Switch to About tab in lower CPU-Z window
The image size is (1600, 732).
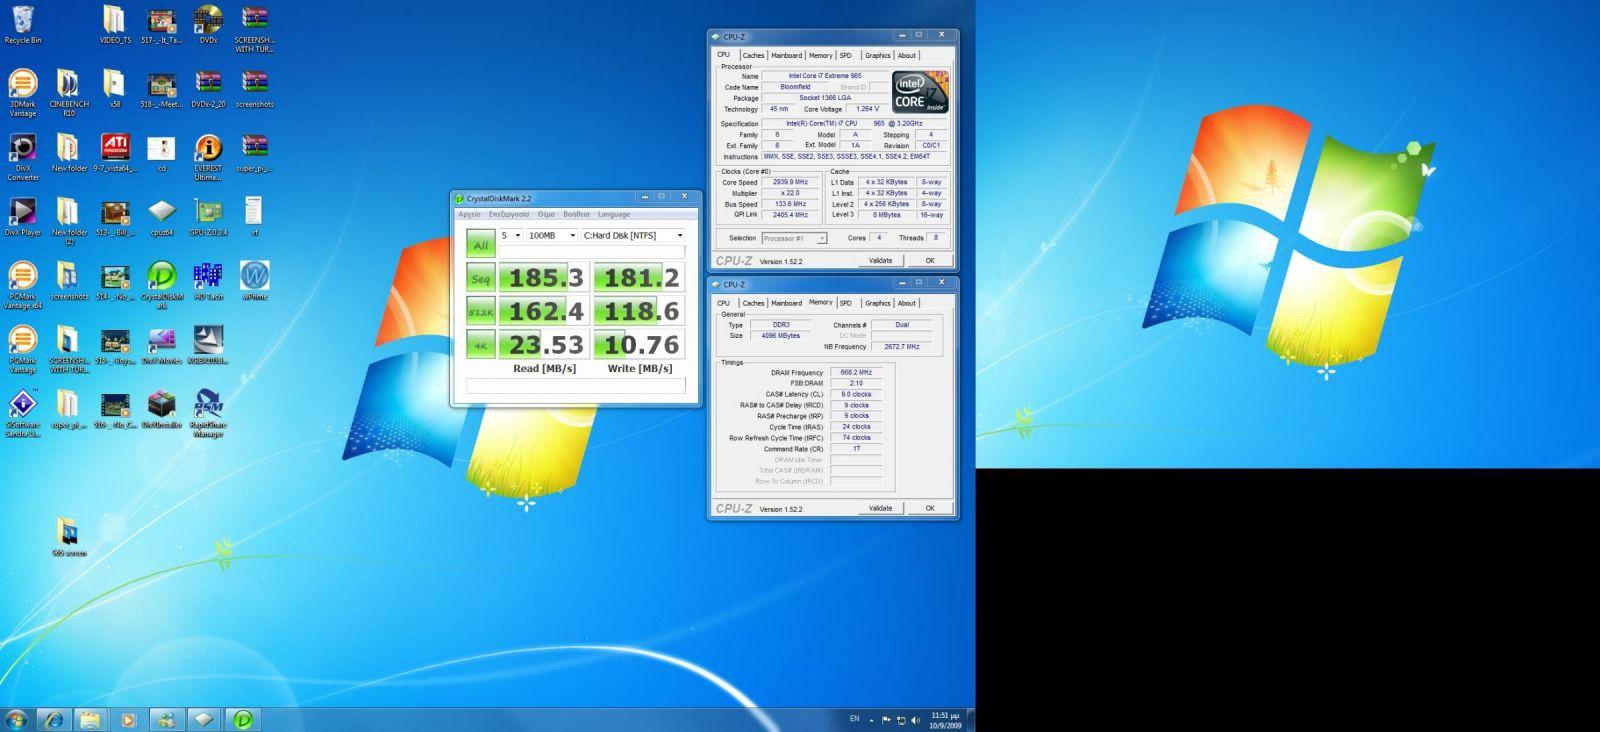907,303
